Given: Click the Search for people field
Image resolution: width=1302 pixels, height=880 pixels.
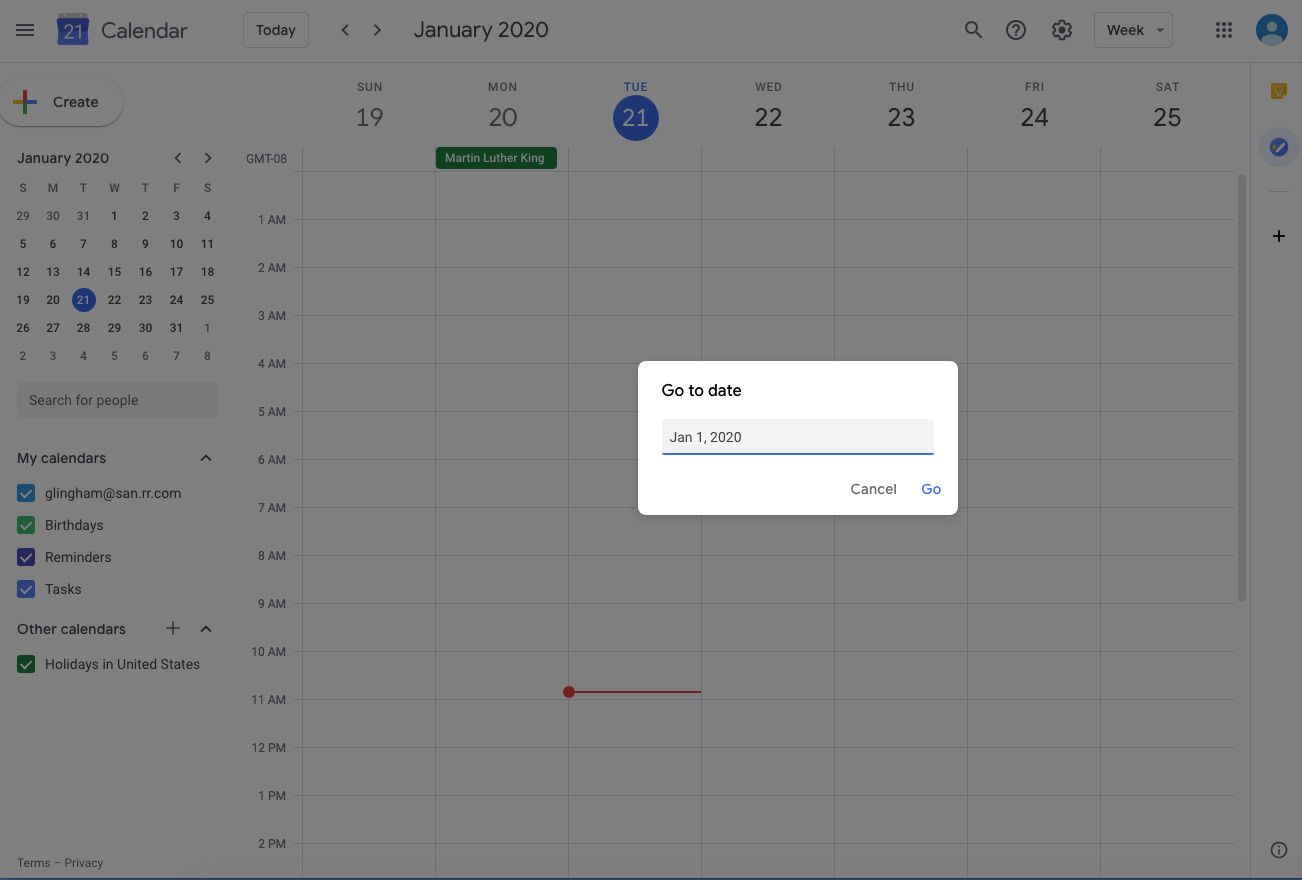Looking at the screenshot, I should [117, 400].
